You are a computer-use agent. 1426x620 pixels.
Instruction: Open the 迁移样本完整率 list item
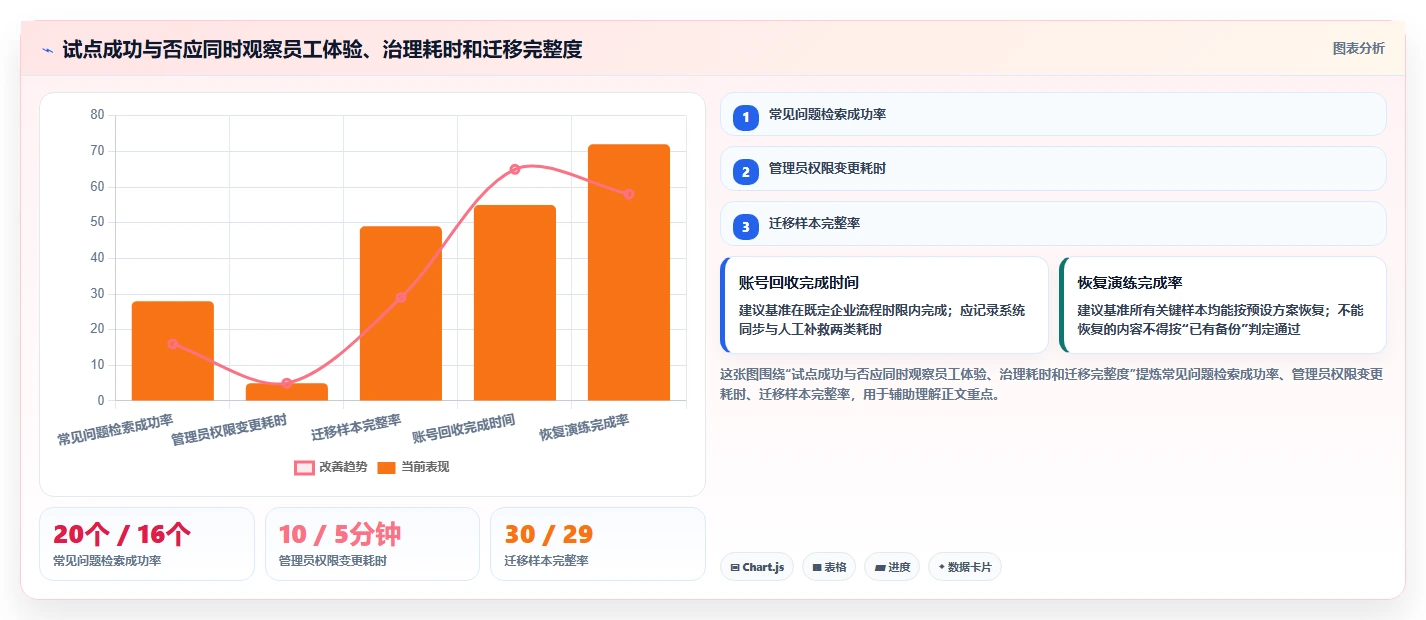(x=1053, y=223)
